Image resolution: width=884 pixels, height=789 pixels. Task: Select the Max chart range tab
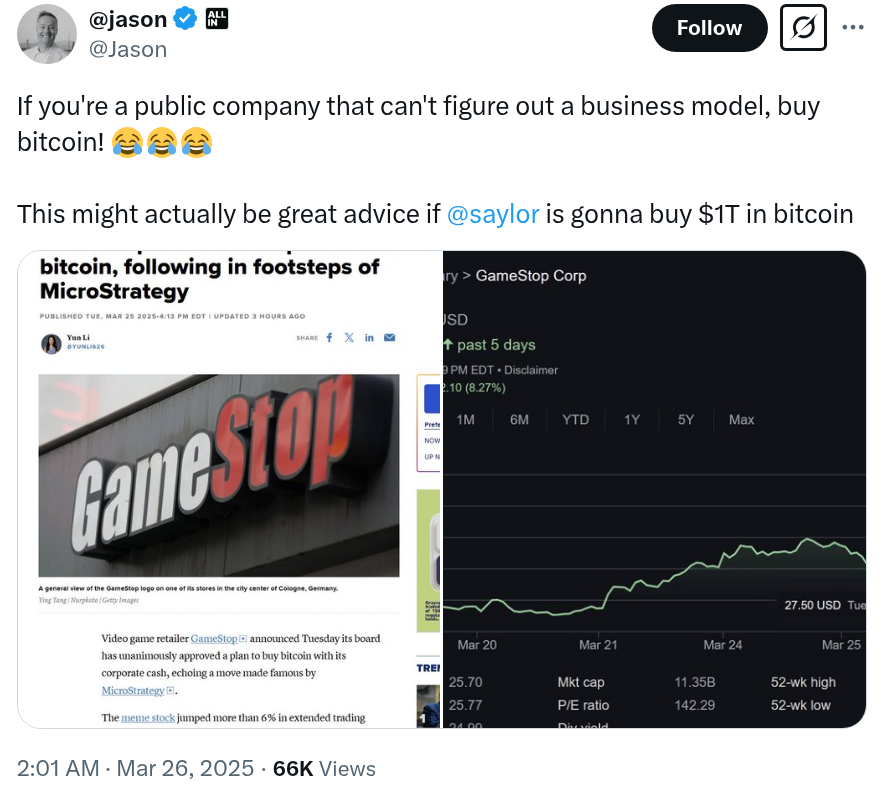(x=741, y=420)
